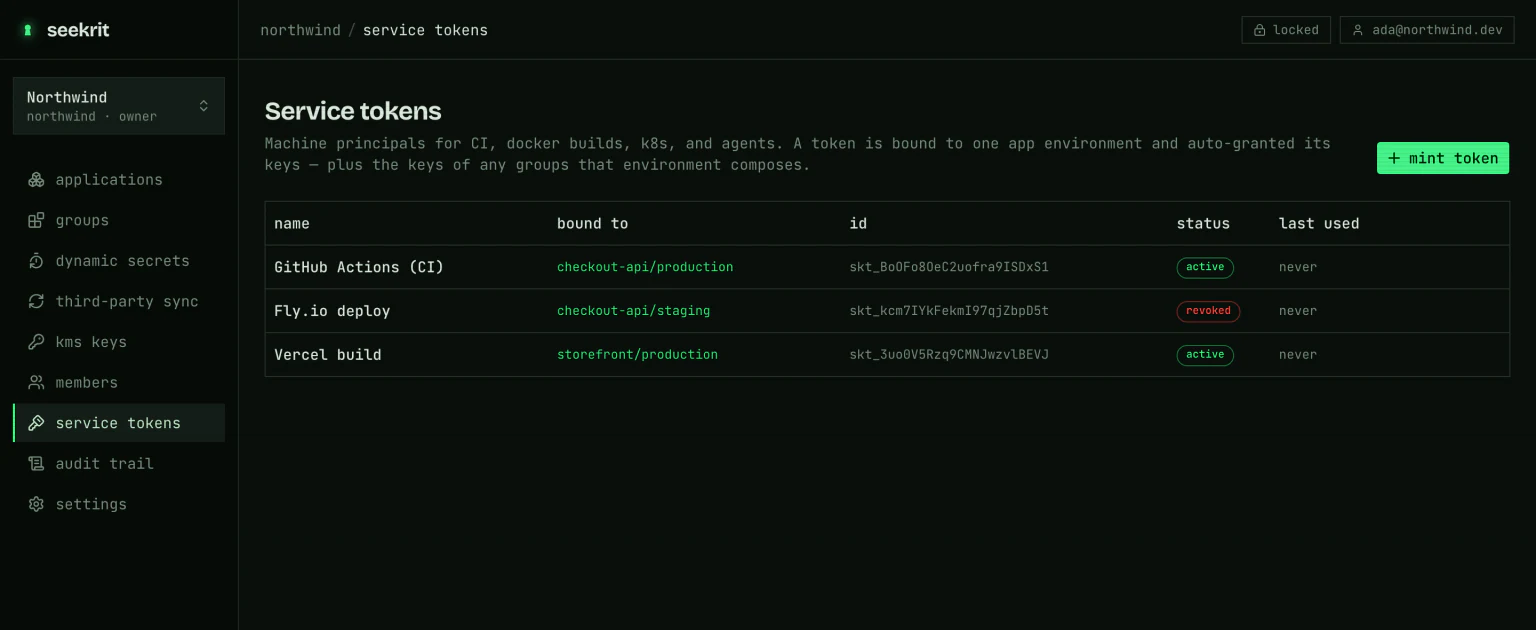Open the checkout-api/production binding link
The width and height of the screenshot is (1536, 630).
[645, 267]
